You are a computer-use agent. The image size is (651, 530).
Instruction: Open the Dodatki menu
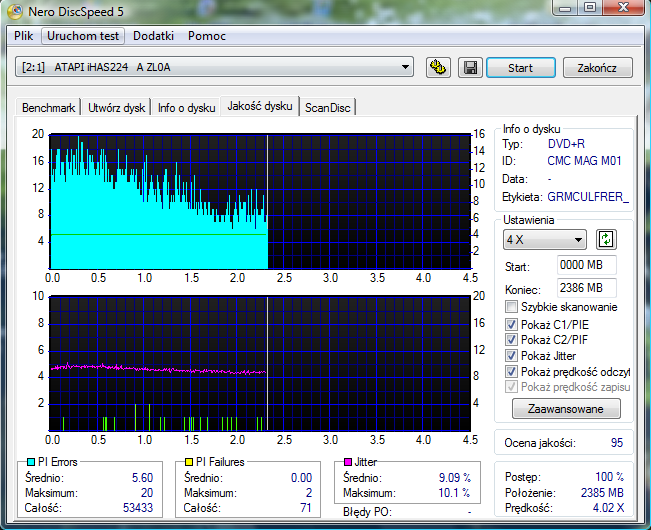click(153, 36)
